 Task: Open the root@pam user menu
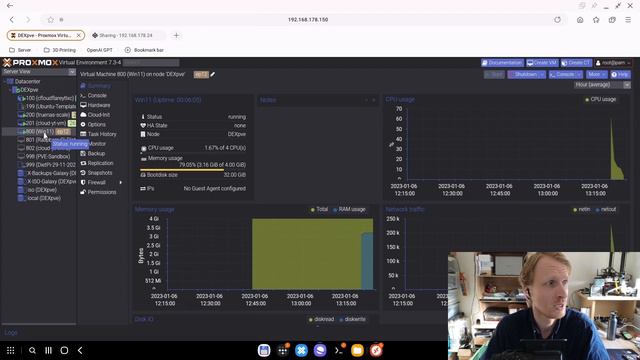point(613,63)
